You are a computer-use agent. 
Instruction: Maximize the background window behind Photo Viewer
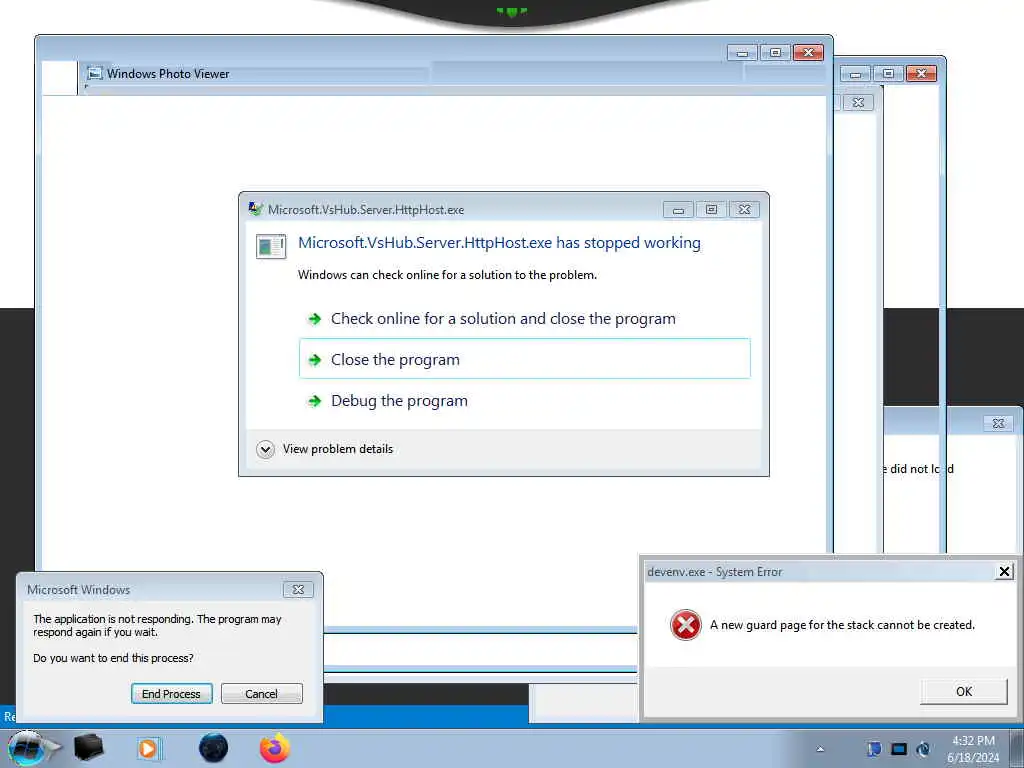click(x=888, y=73)
